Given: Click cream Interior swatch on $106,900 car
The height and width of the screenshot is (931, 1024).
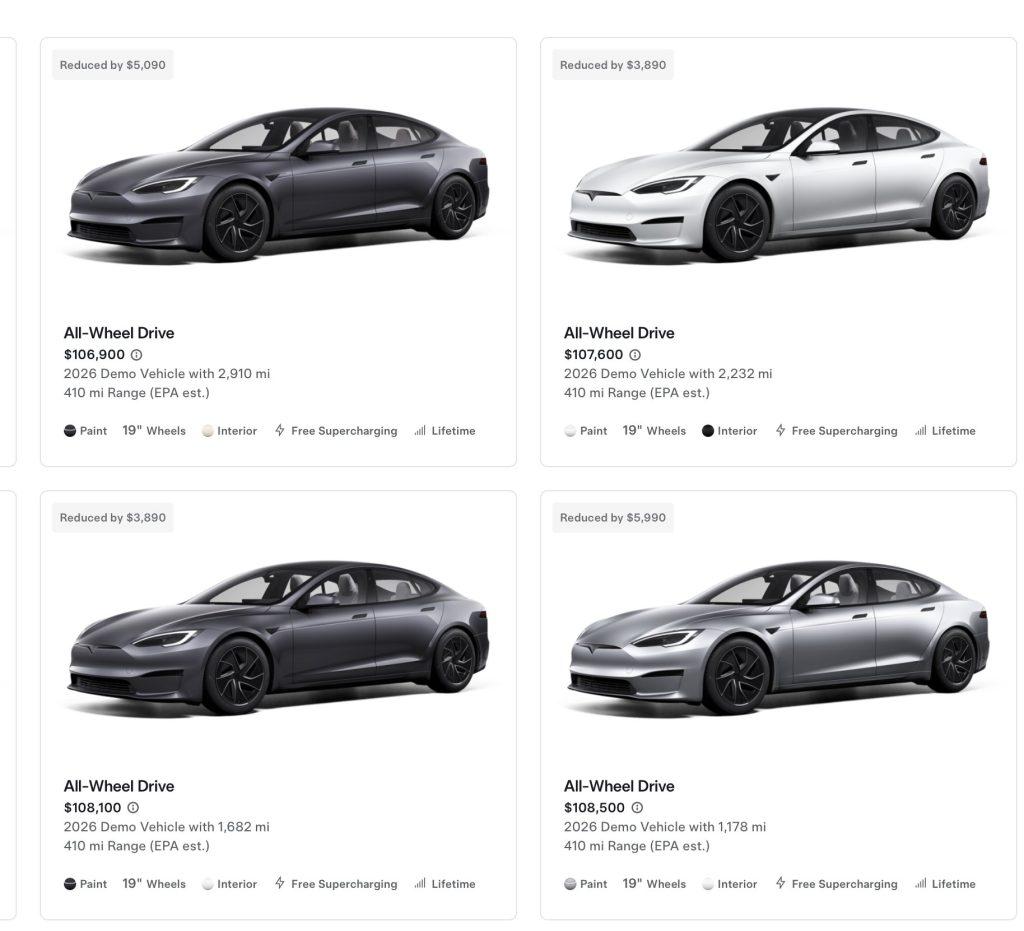Looking at the screenshot, I should click(x=208, y=431).
